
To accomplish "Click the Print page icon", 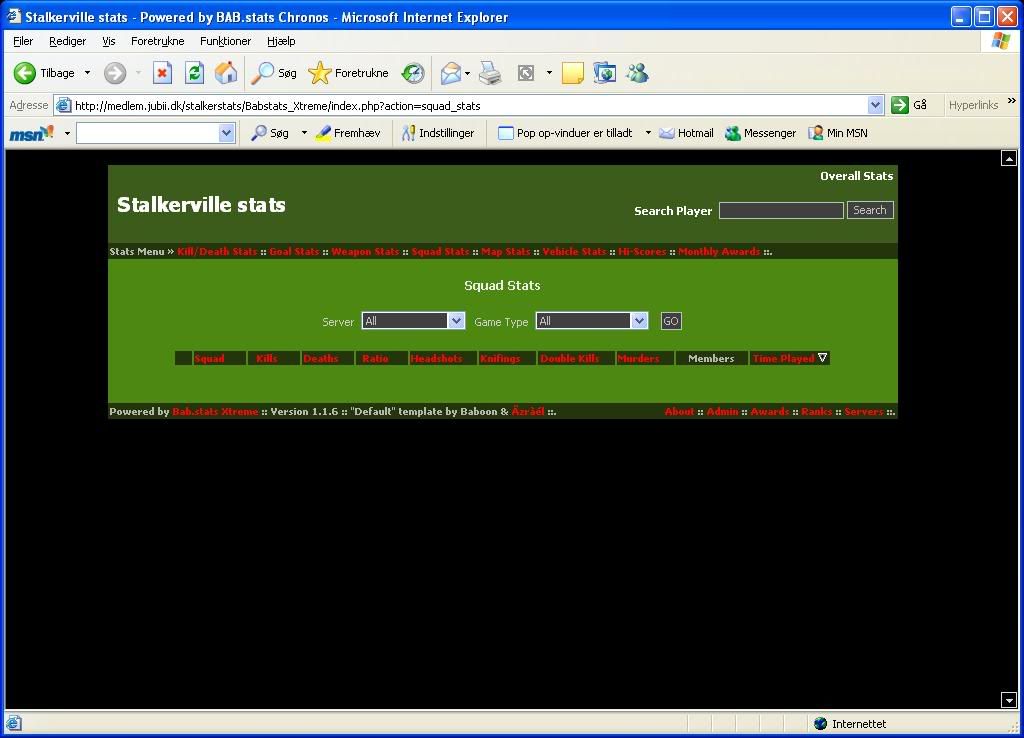I will click(490, 73).
